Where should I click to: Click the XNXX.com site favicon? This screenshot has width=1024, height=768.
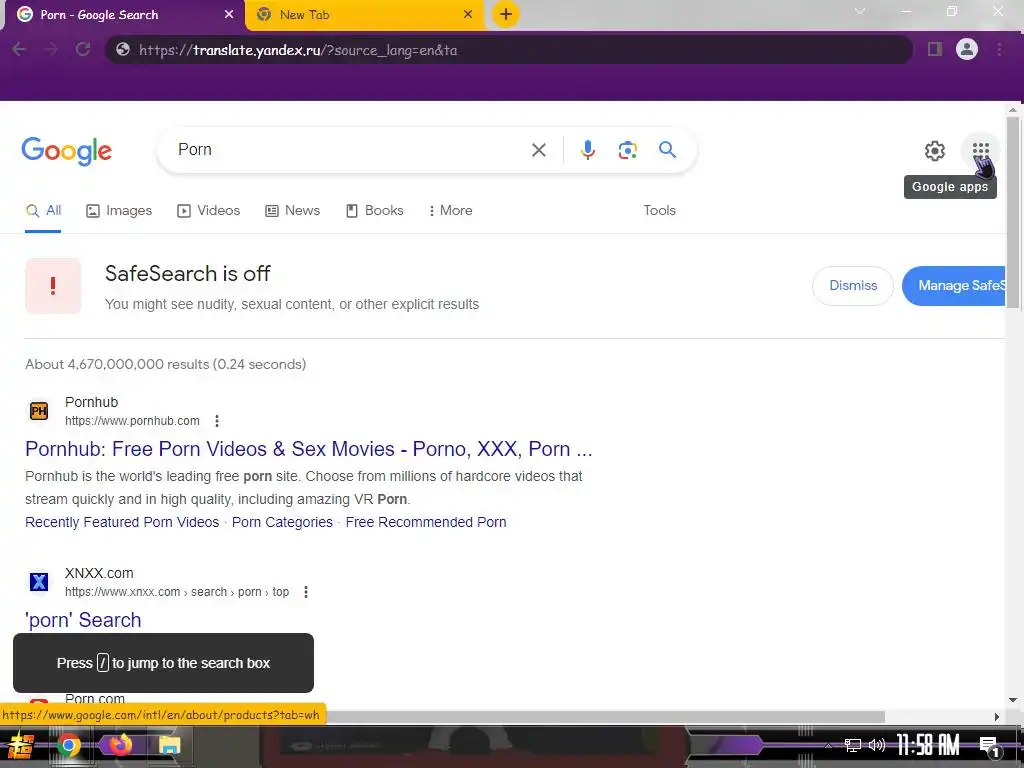tap(39, 582)
